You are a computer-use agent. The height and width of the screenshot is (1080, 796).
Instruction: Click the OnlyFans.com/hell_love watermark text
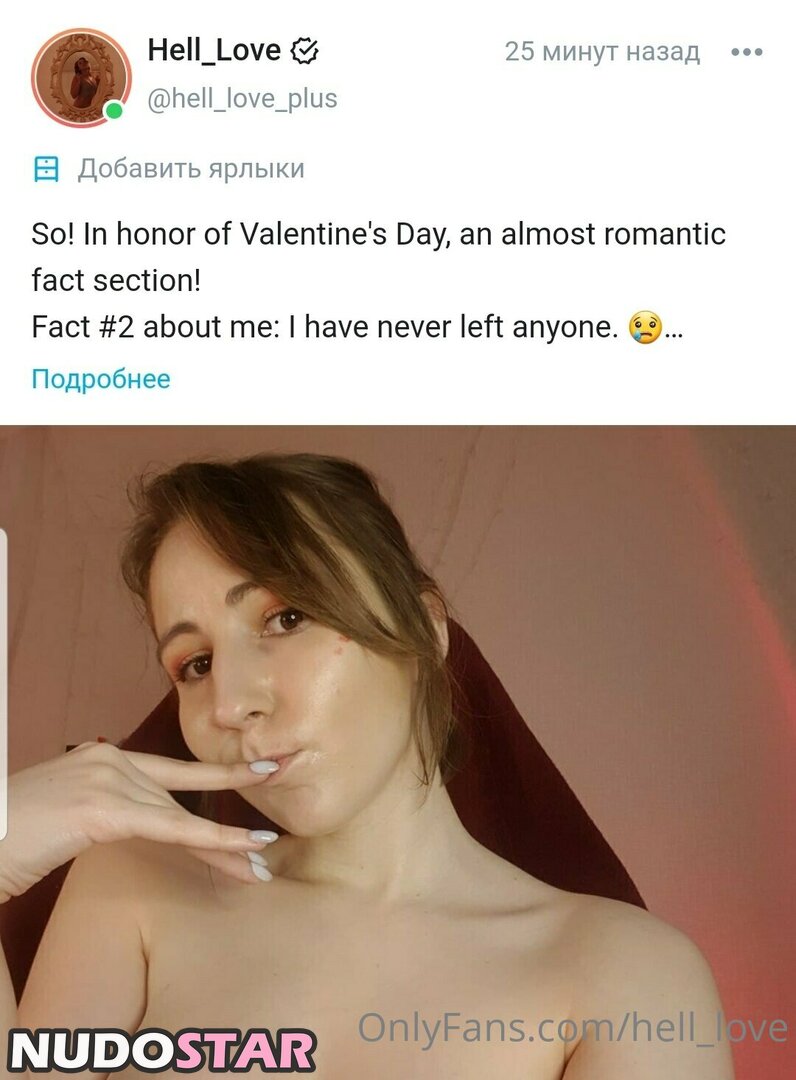572,1027
